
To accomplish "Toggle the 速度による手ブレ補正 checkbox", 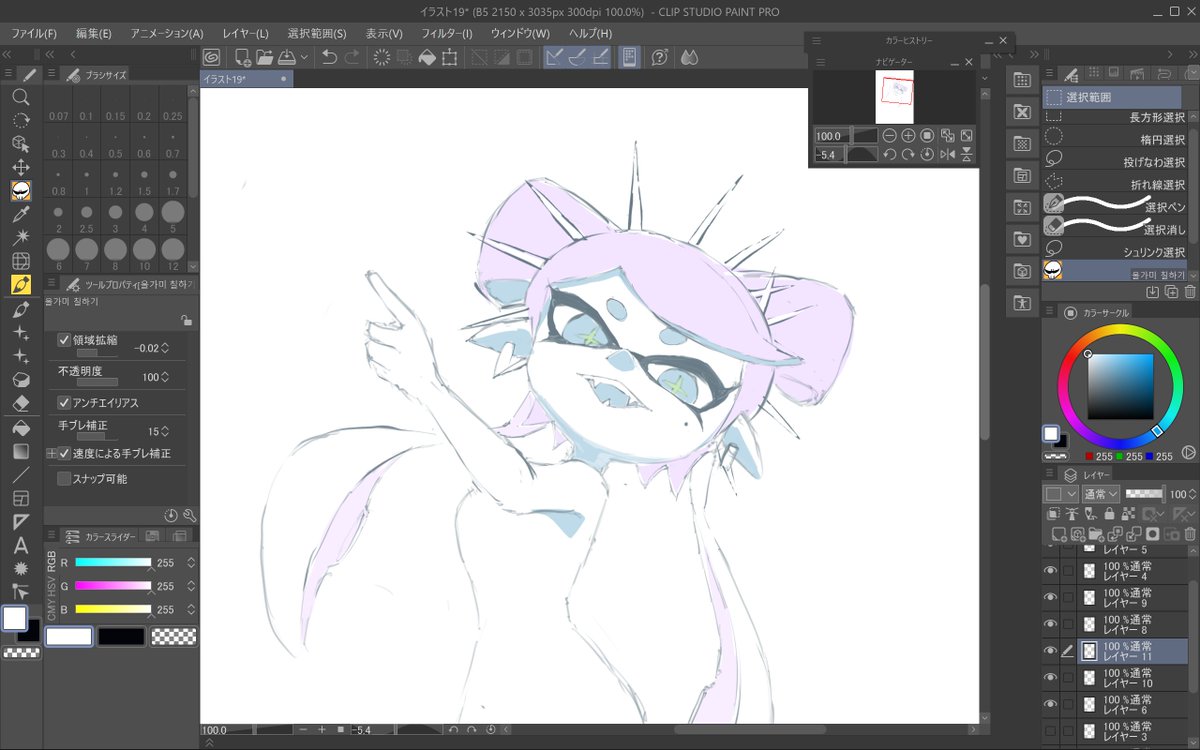I will (x=64, y=453).
